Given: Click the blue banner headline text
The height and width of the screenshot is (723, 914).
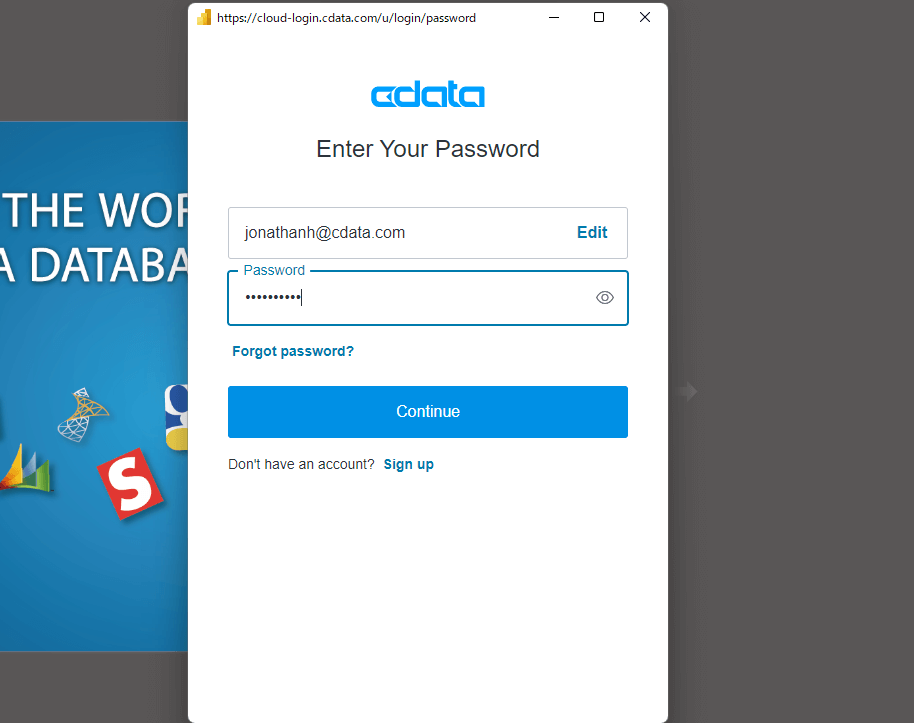Looking at the screenshot, I should point(94,237).
